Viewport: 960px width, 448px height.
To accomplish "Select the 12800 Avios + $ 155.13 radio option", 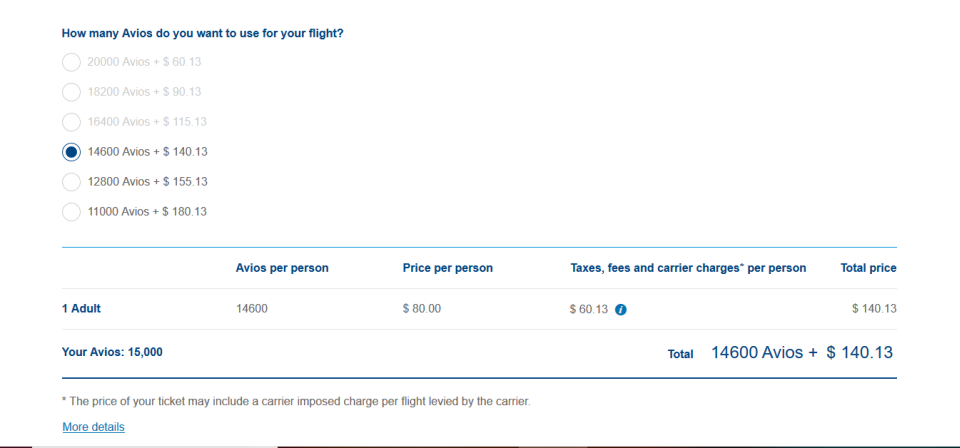I will 72,182.
